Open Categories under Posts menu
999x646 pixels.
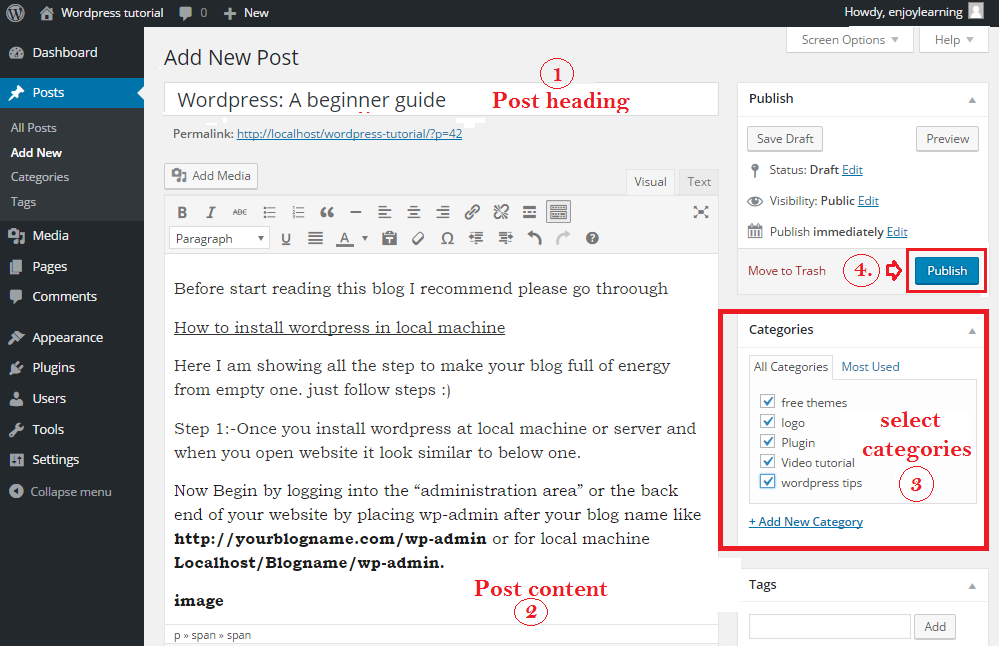pos(40,177)
